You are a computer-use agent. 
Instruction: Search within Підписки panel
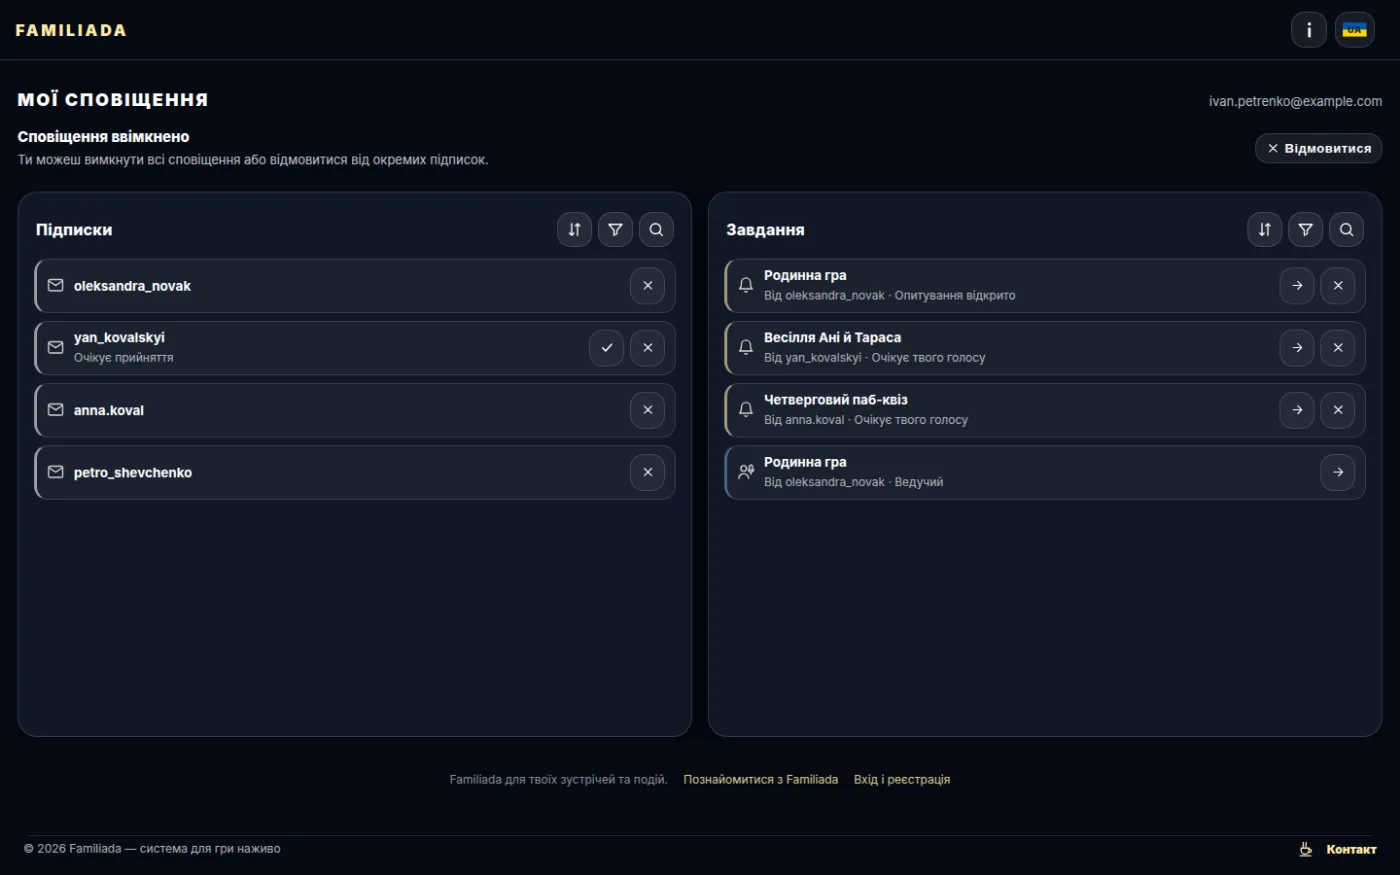[656, 229]
